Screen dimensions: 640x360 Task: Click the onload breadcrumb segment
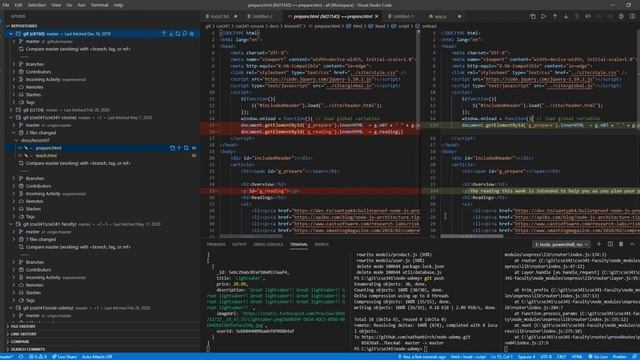point(429,26)
